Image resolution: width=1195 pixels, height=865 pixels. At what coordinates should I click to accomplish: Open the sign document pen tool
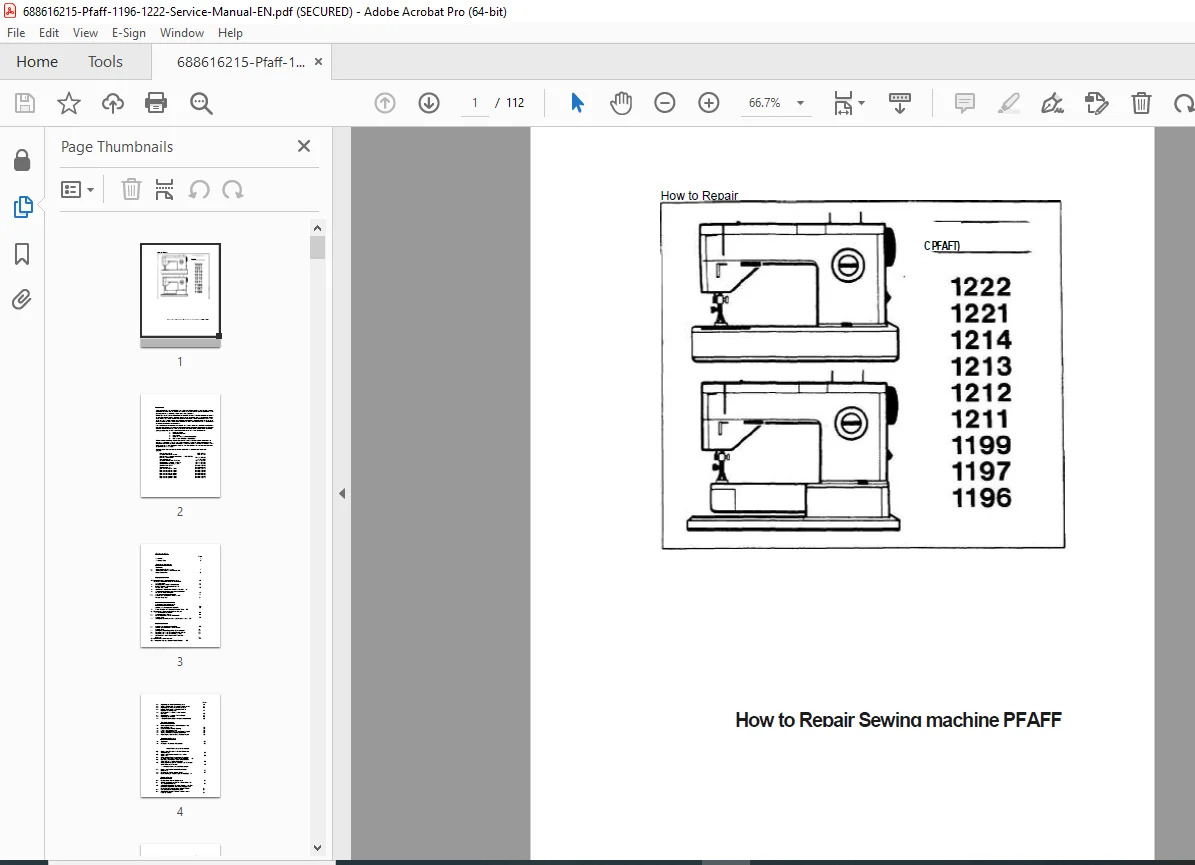1052,103
